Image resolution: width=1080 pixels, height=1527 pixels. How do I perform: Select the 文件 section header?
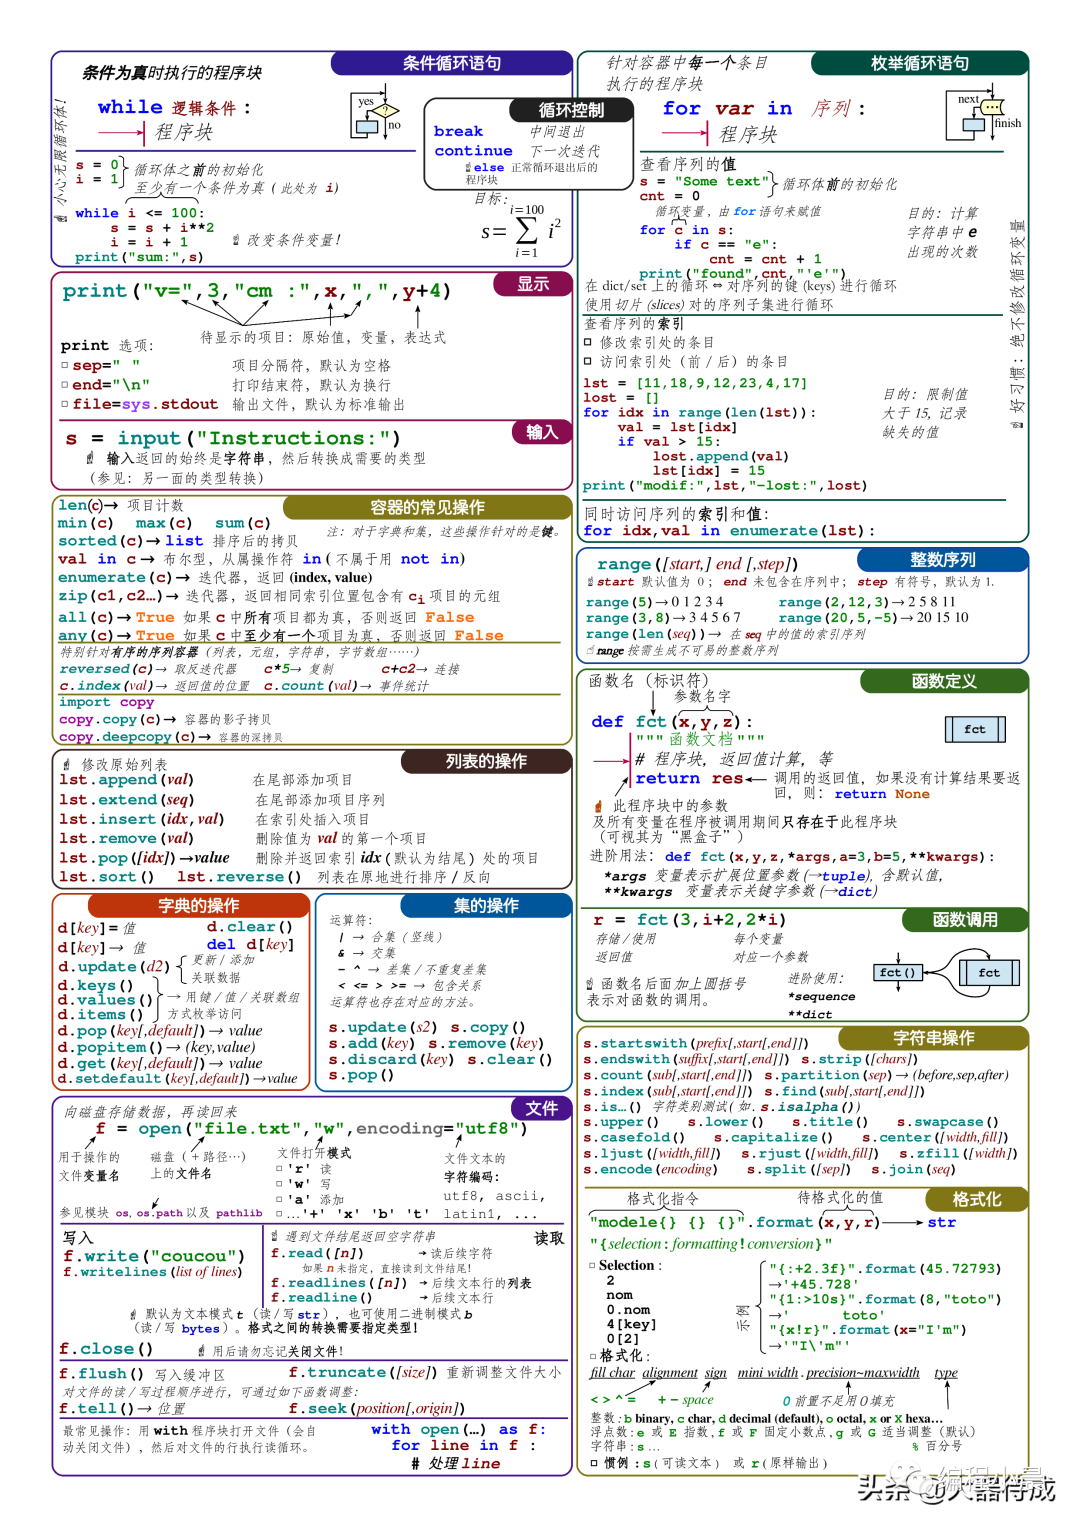pyautogui.click(x=542, y=1108)
